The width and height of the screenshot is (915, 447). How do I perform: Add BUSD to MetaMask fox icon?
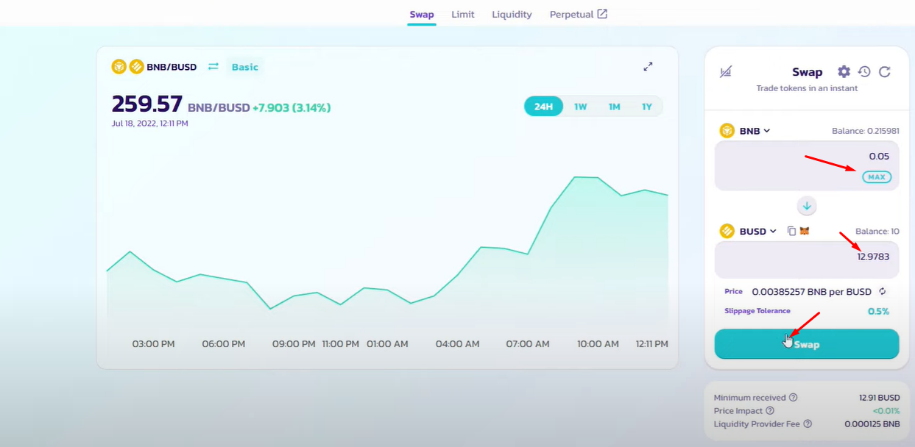(804, 231)
